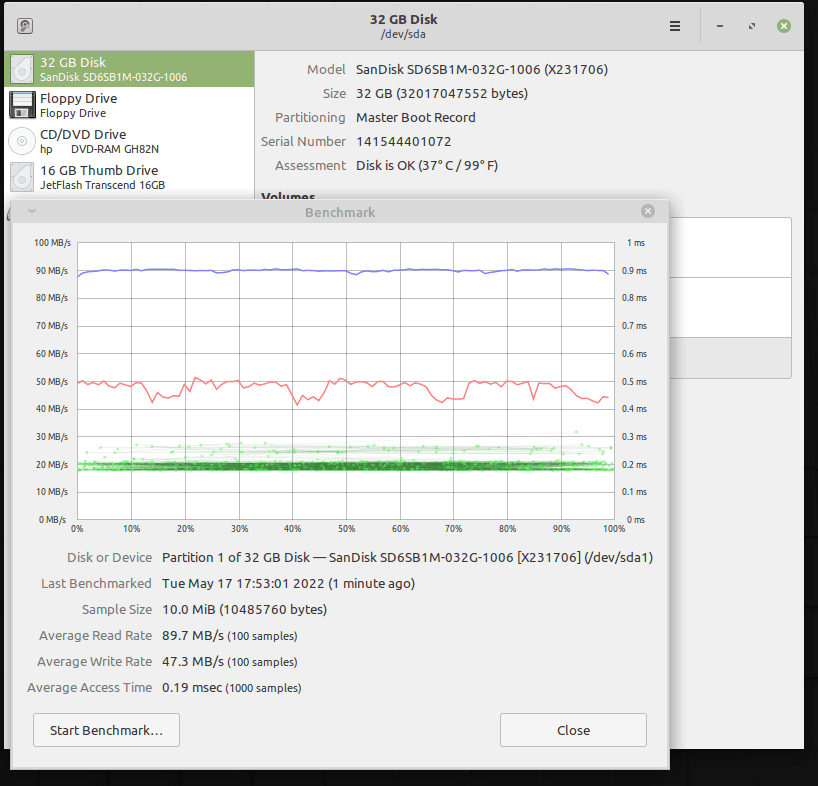
Task: Click the 32 GB Disk drive icon
Action: 22,69
